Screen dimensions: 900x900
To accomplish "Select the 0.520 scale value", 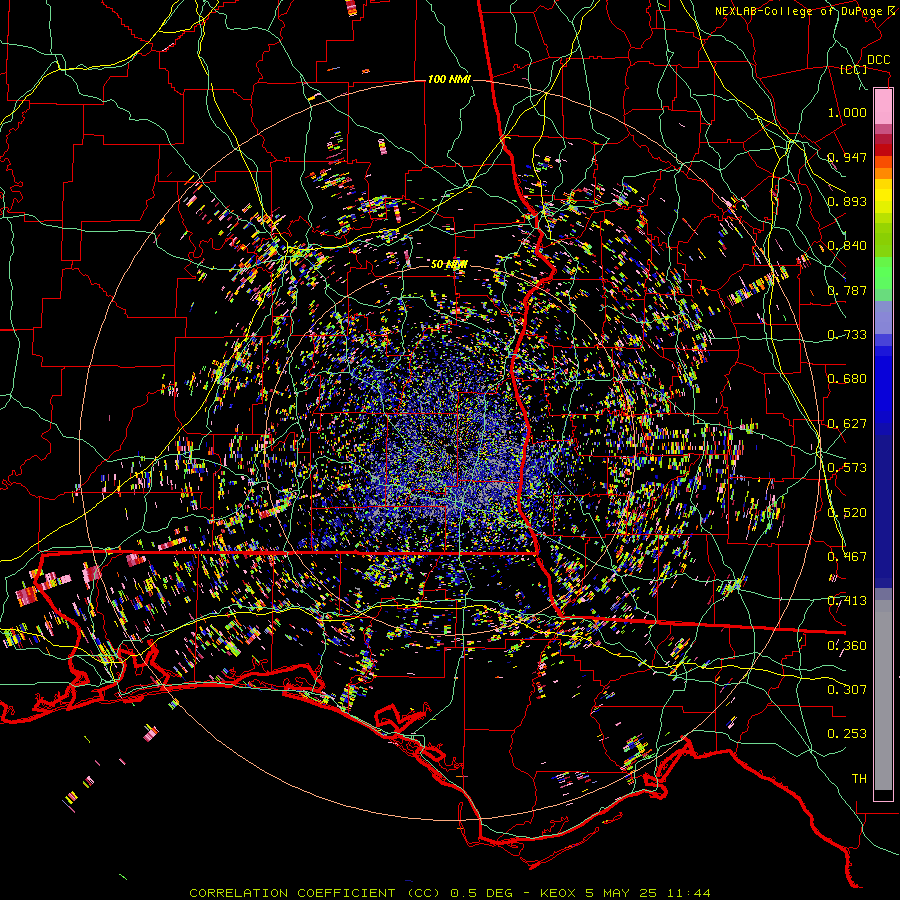I will point(847,513).
